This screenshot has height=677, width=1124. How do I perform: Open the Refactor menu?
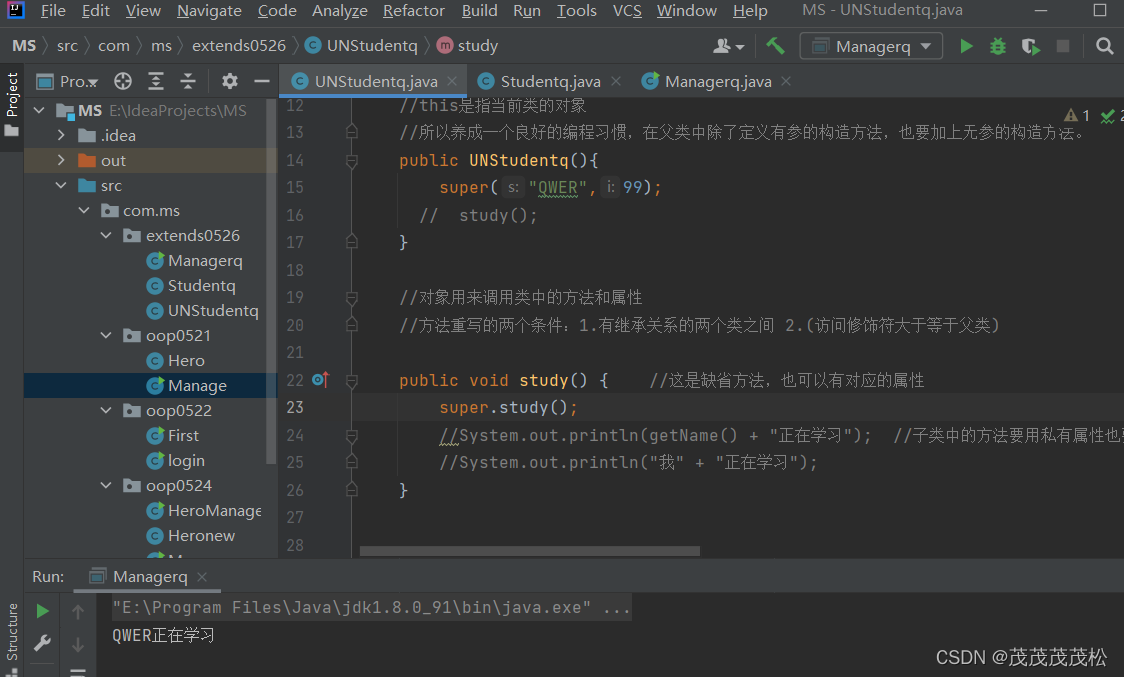pos(414,11)
